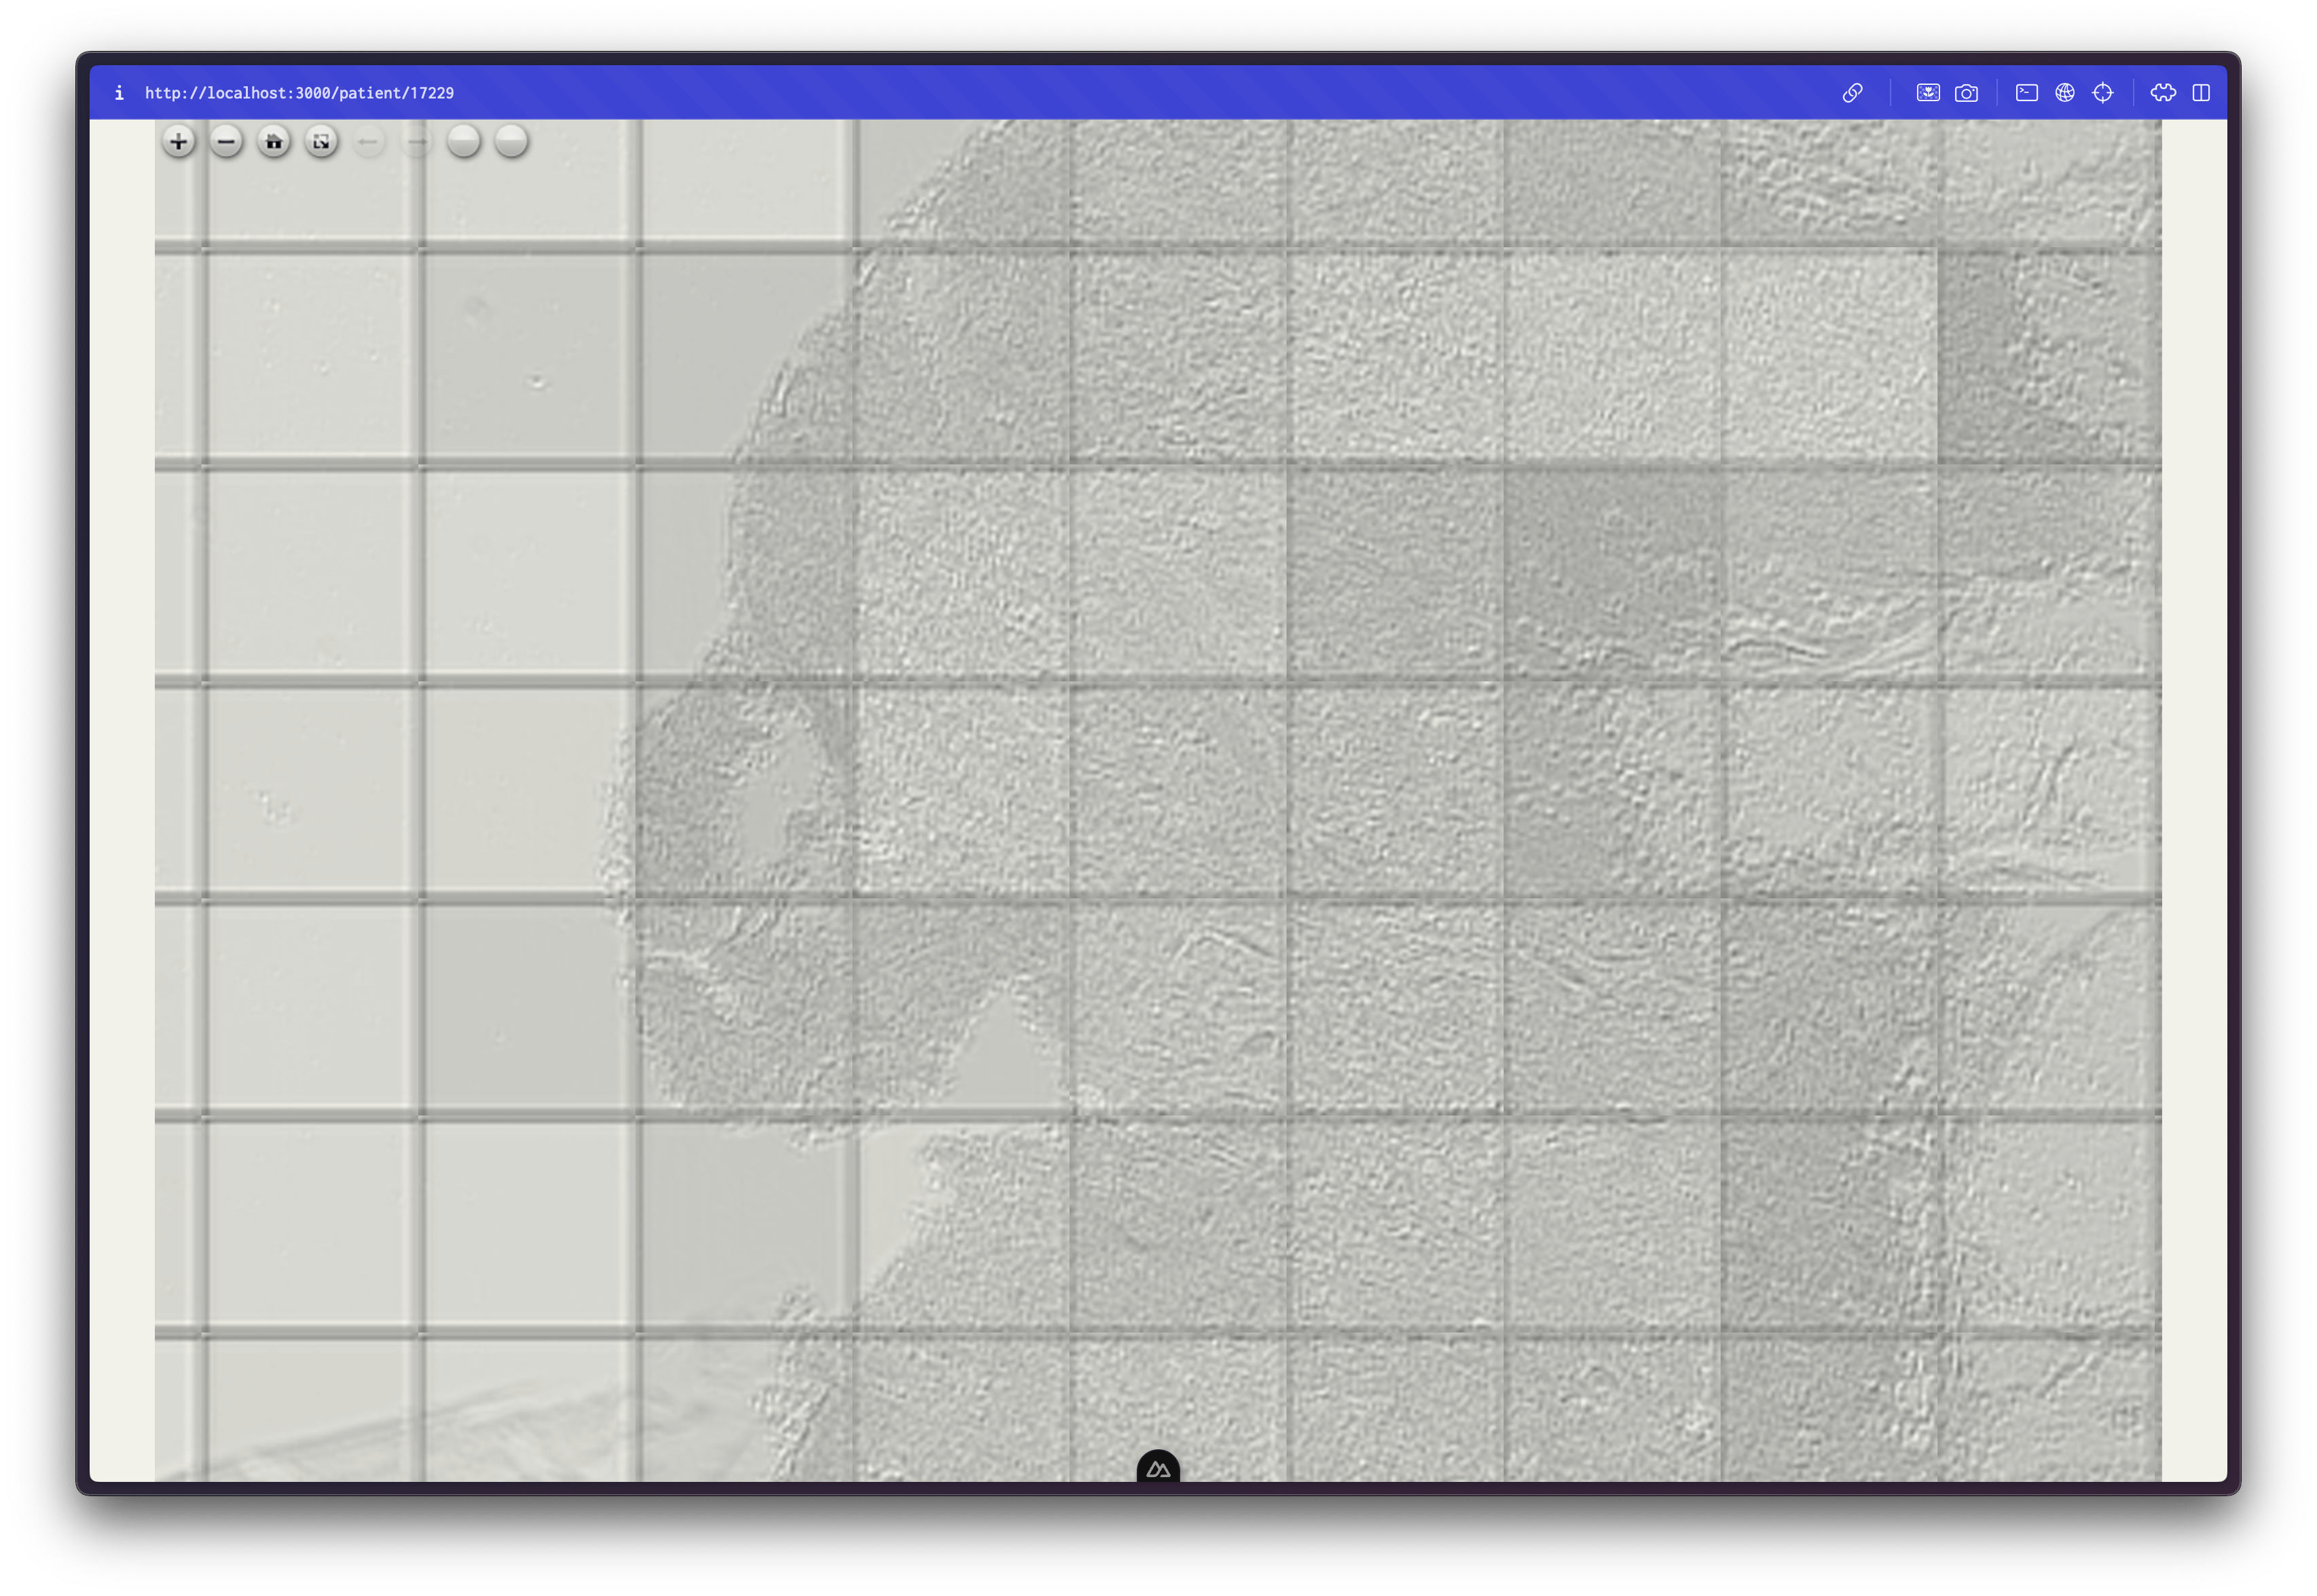This screenshot has height=1596, width=2317.
Task: Toggle full page viewer mode
Action: pos(321,142)
